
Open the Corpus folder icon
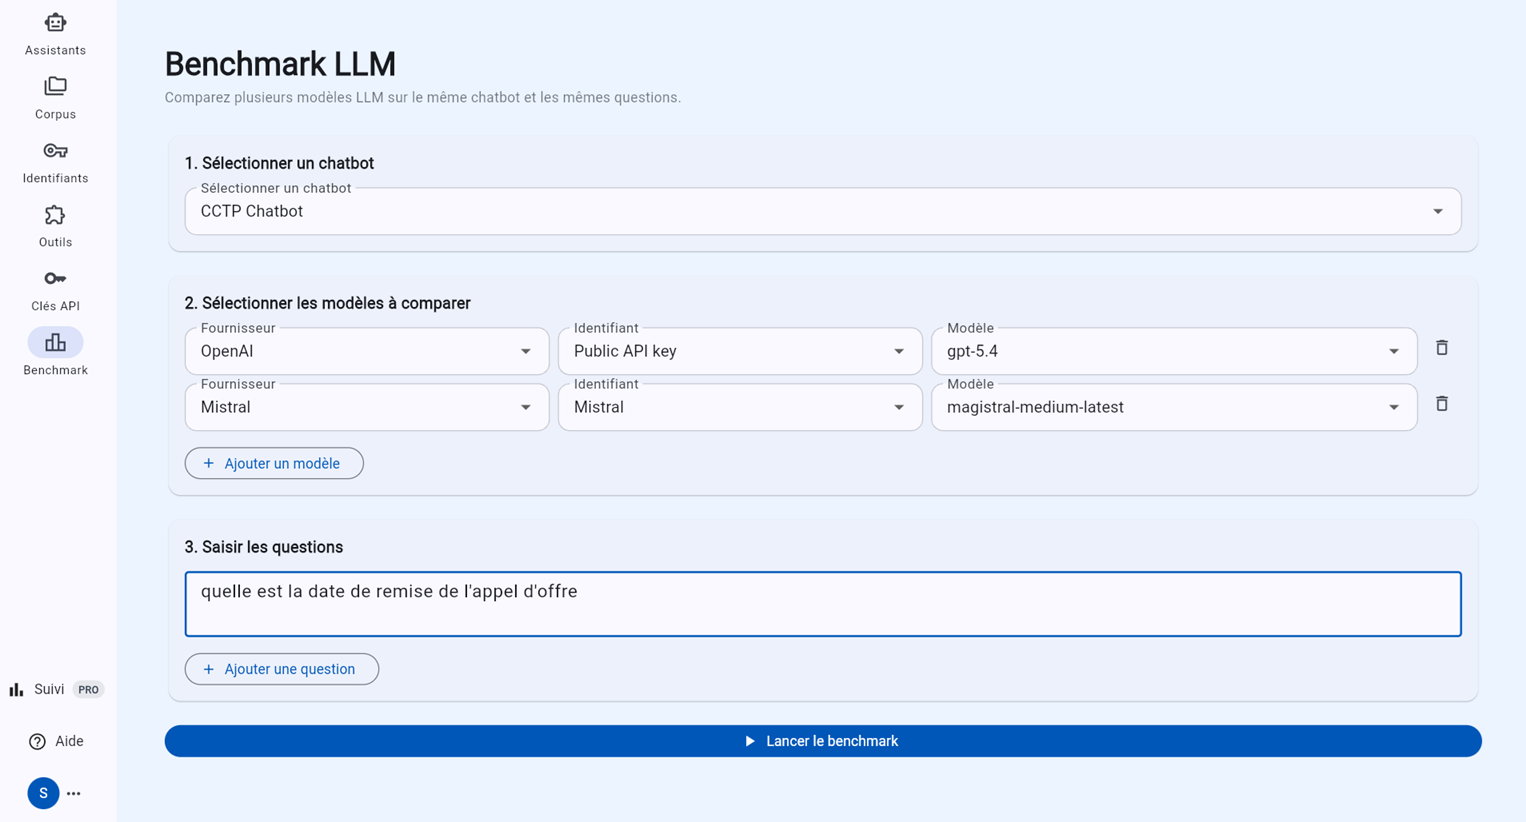tap(55, 86)
